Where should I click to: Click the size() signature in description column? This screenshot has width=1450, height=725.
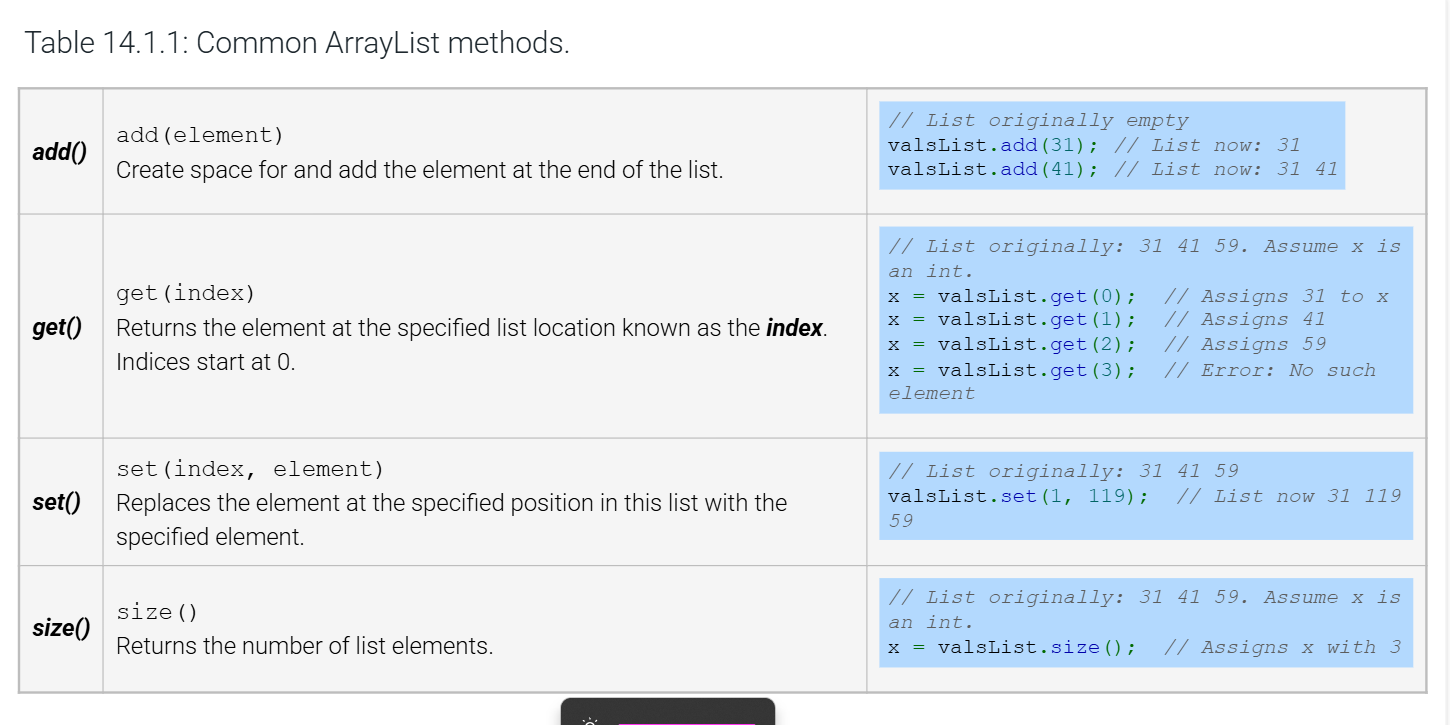click(x=157, y=611)
